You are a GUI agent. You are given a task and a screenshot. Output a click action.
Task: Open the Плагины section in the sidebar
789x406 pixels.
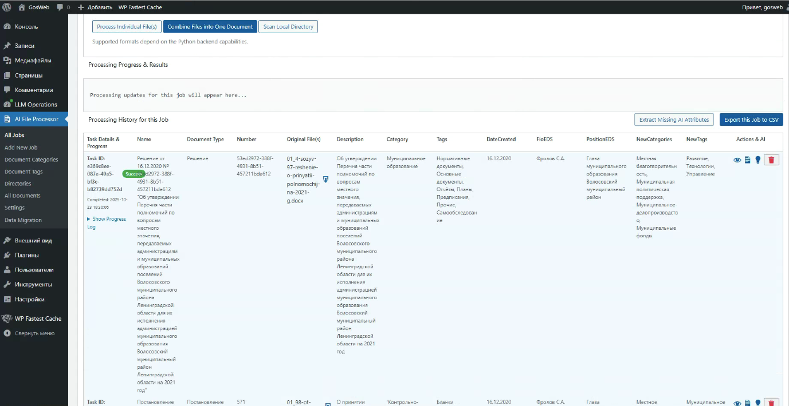tap(28, 256)
